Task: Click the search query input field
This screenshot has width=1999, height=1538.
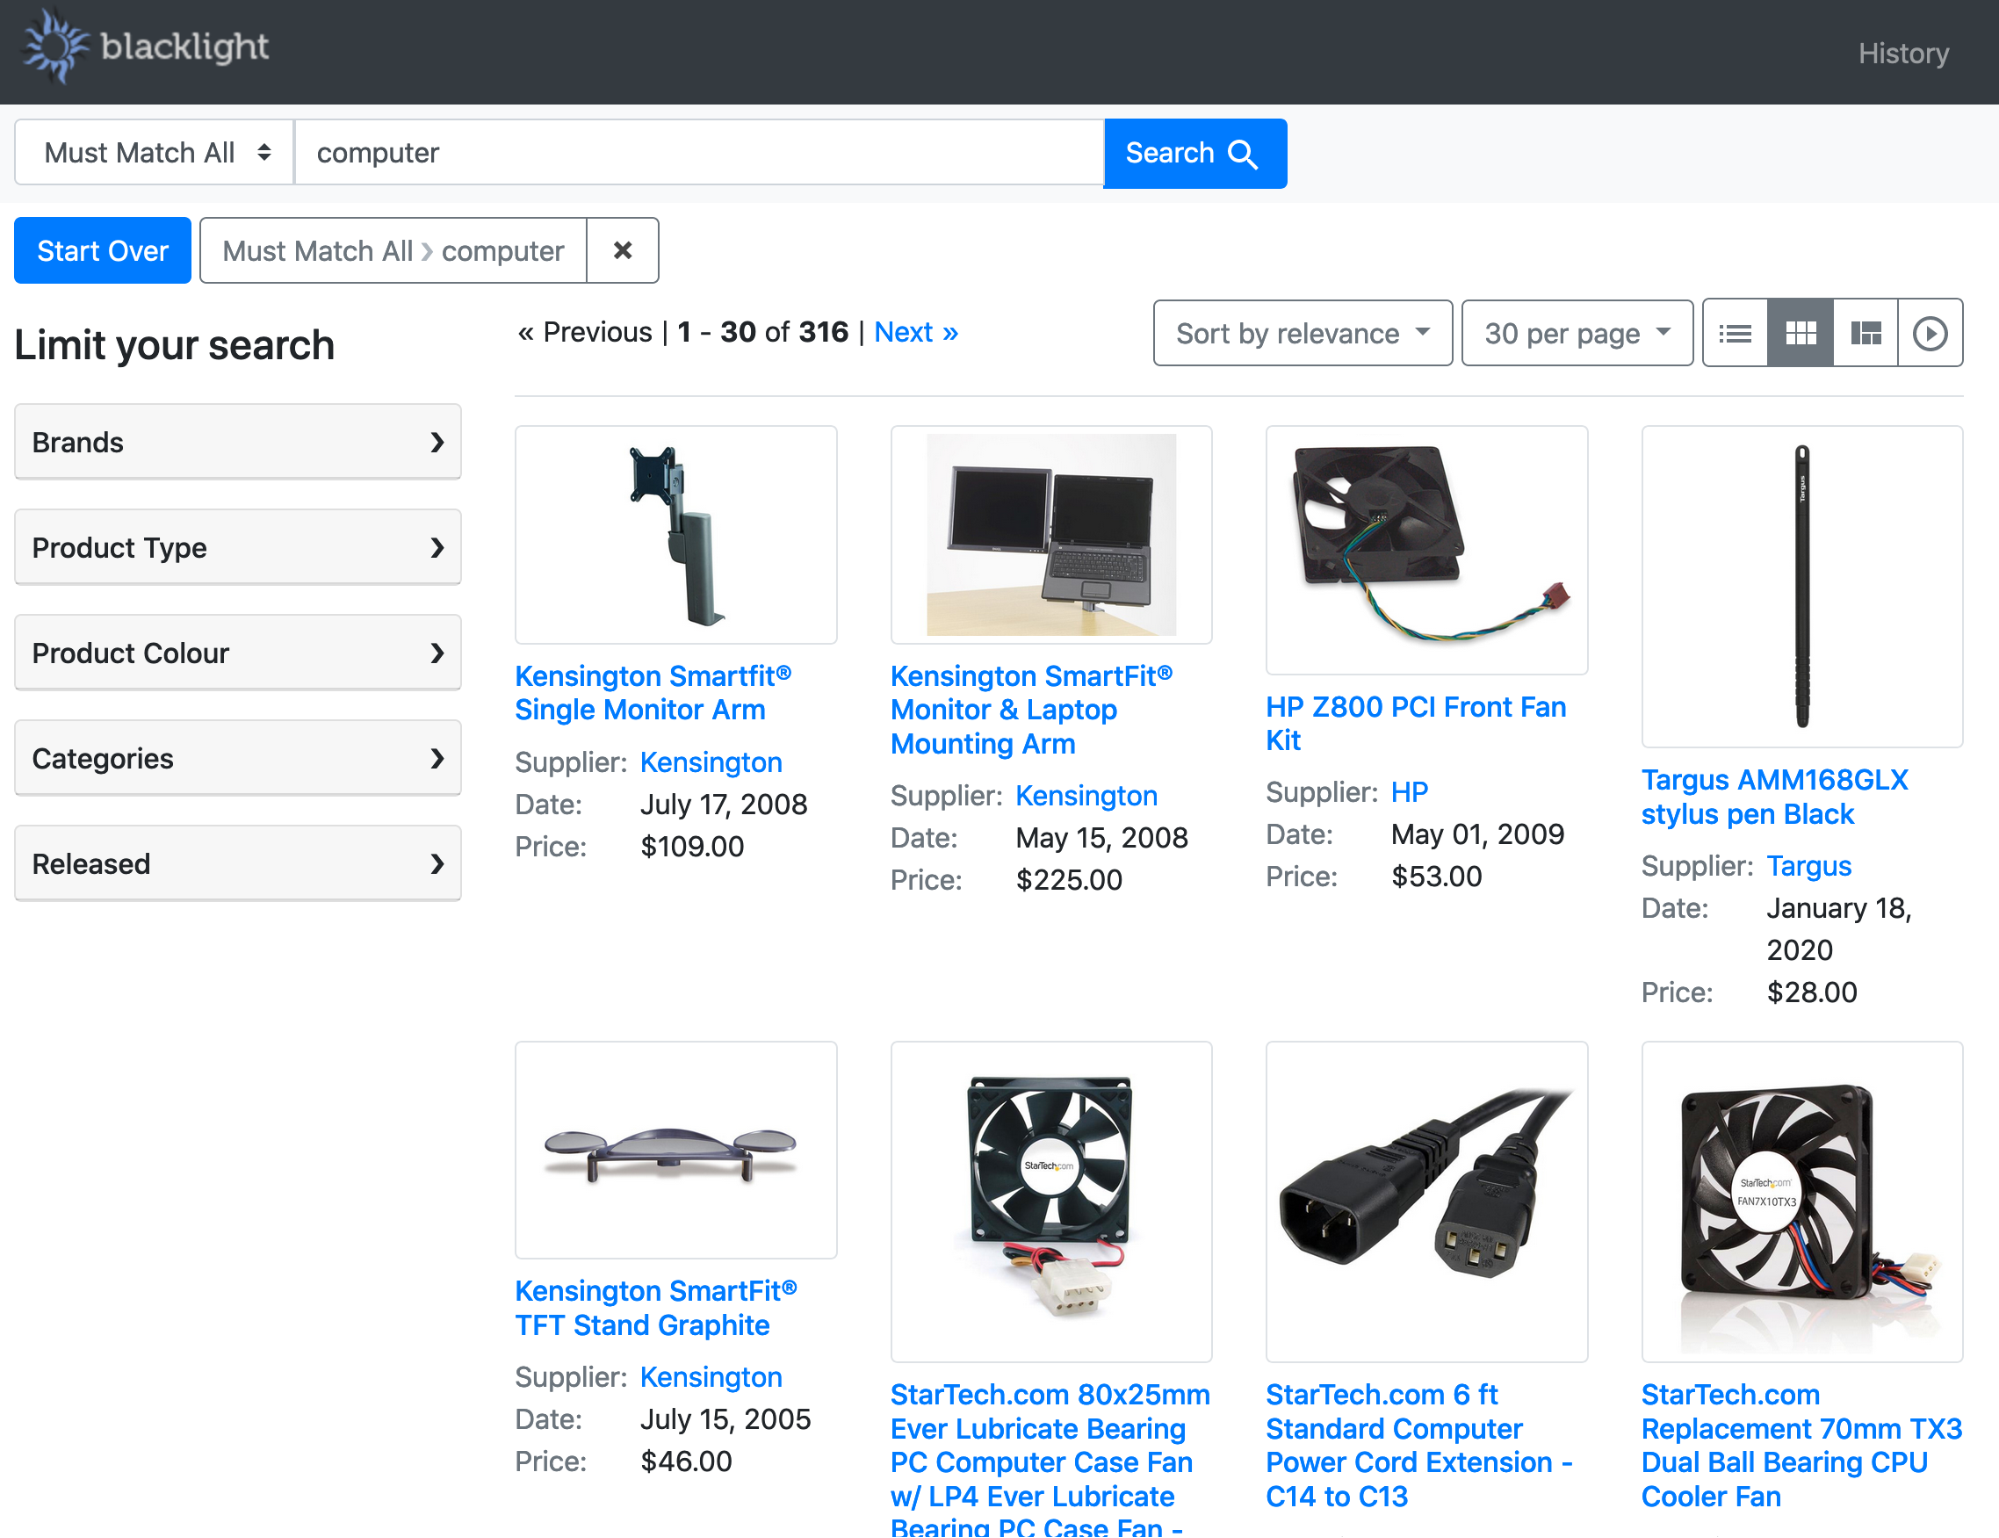Action: [698, 153]
